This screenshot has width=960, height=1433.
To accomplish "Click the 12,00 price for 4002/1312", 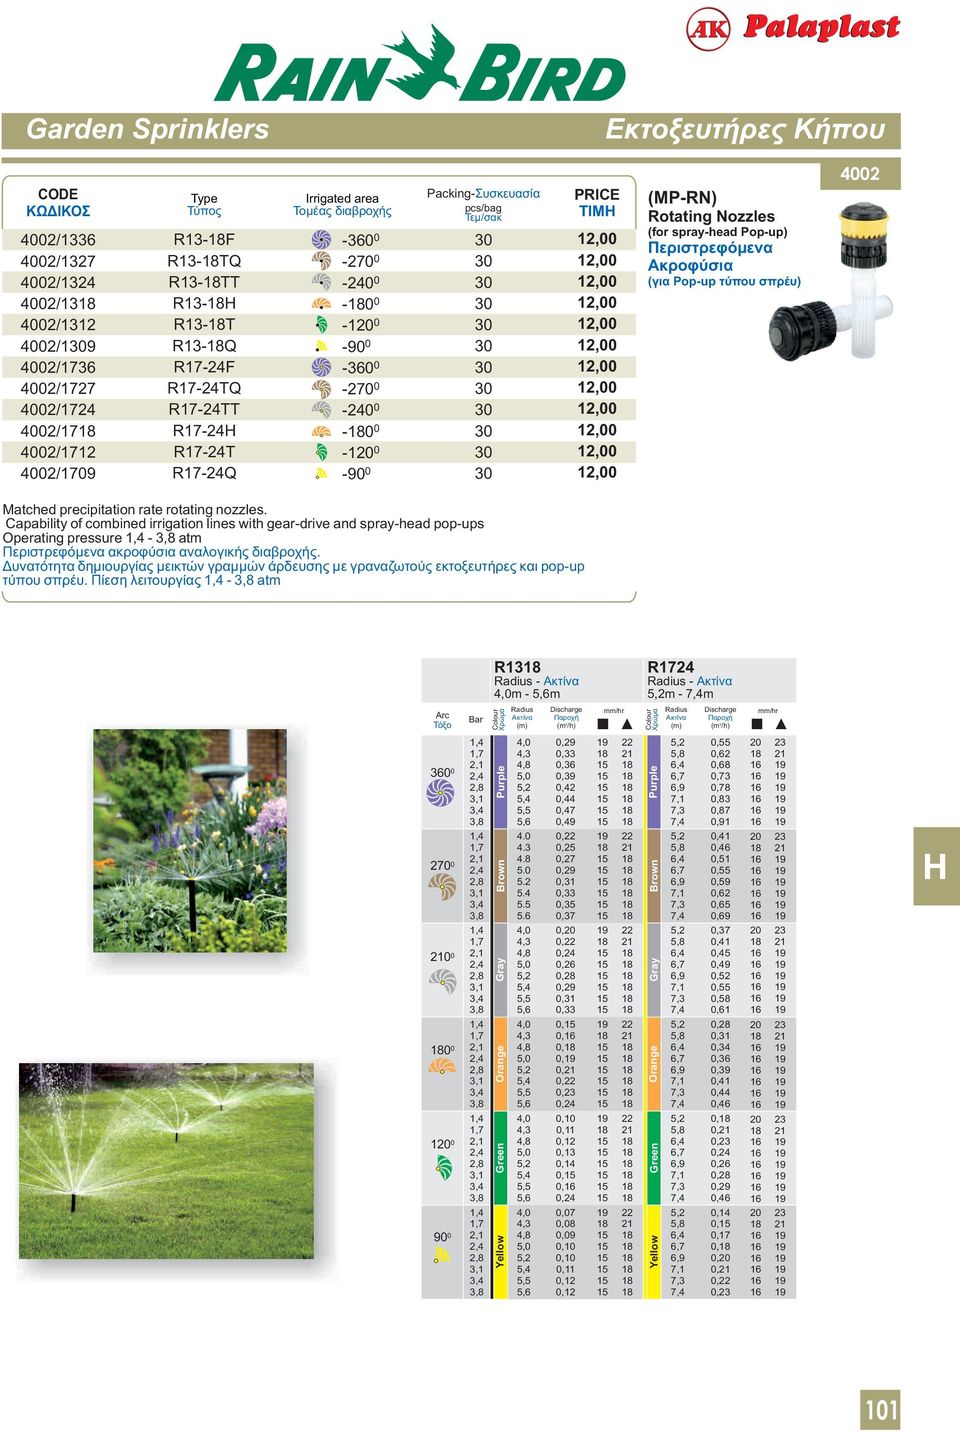I will [597, 324].
